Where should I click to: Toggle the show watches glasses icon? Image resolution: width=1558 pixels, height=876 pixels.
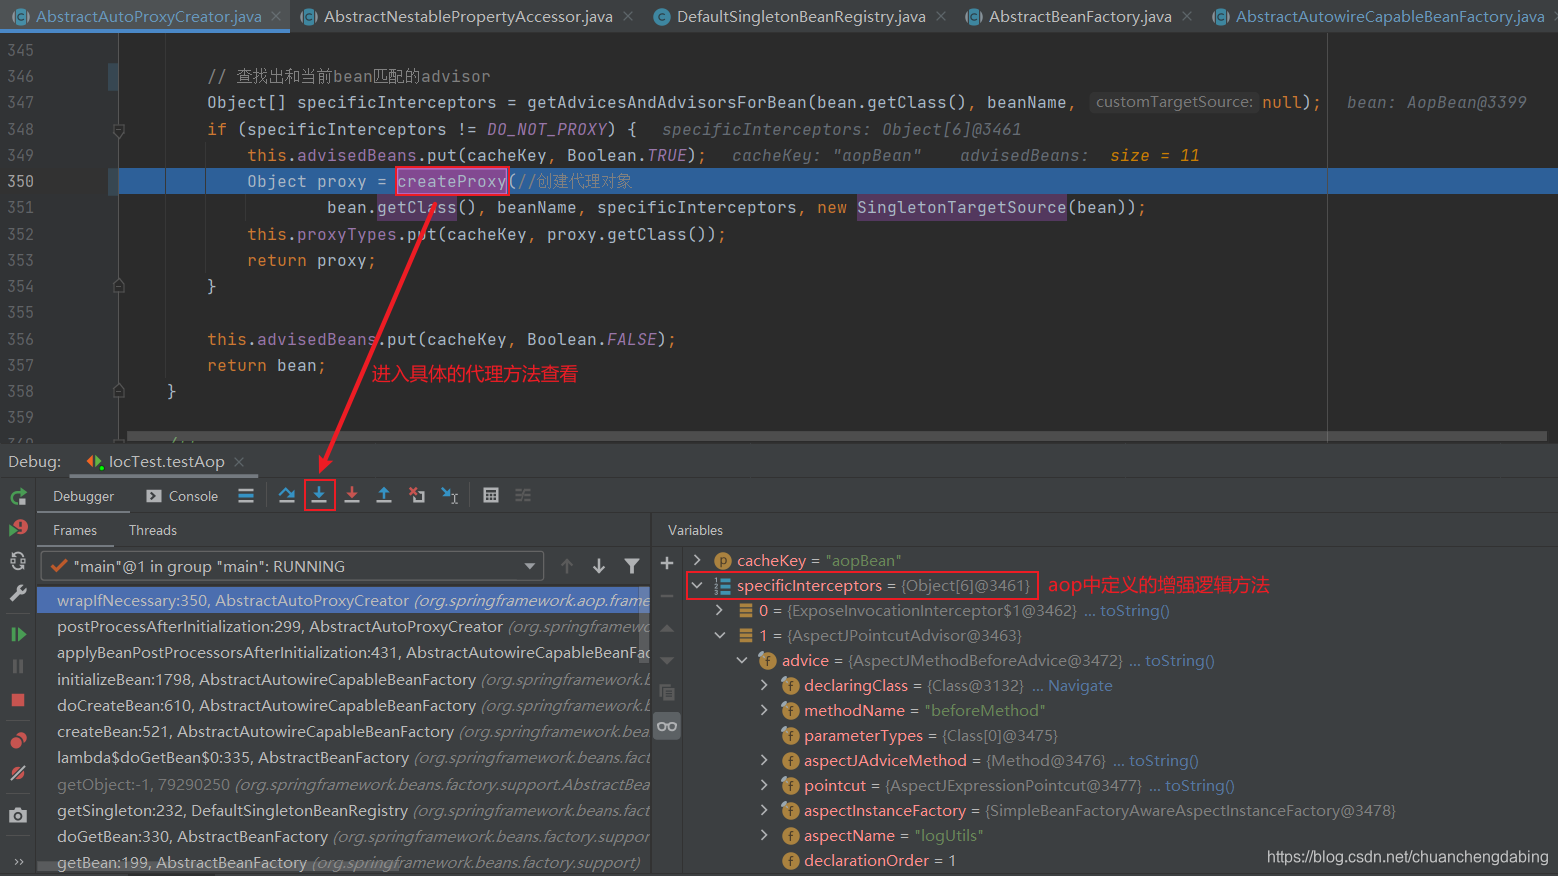[x=667, y=726]
